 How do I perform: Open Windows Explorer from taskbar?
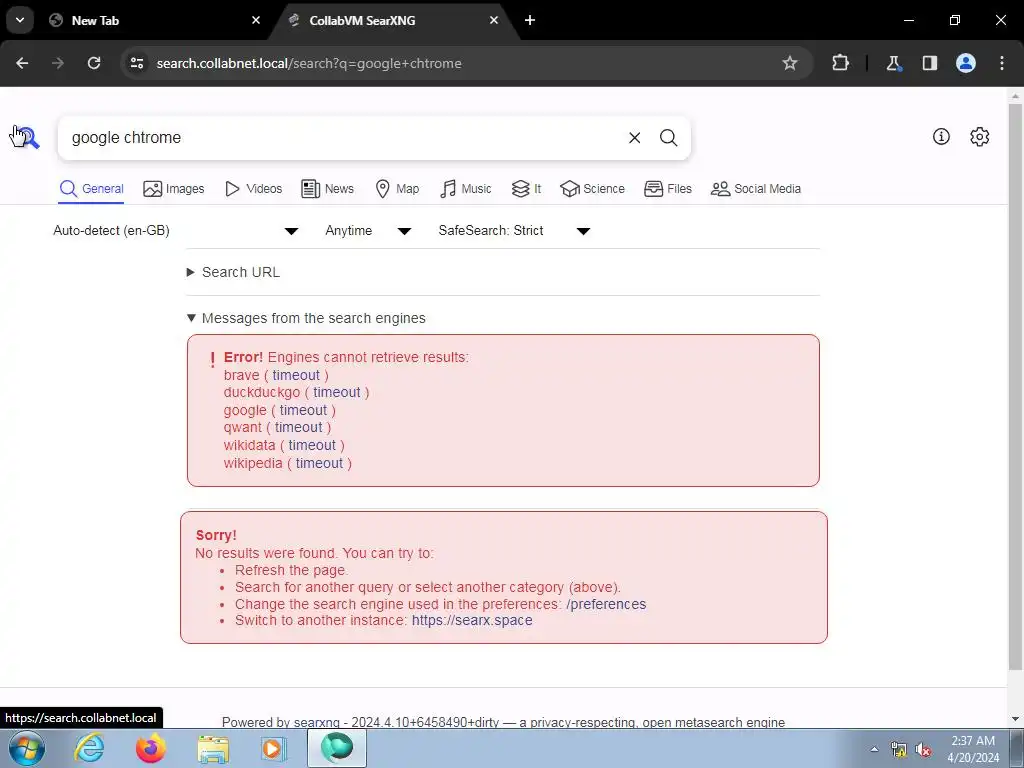pos(213,748)
